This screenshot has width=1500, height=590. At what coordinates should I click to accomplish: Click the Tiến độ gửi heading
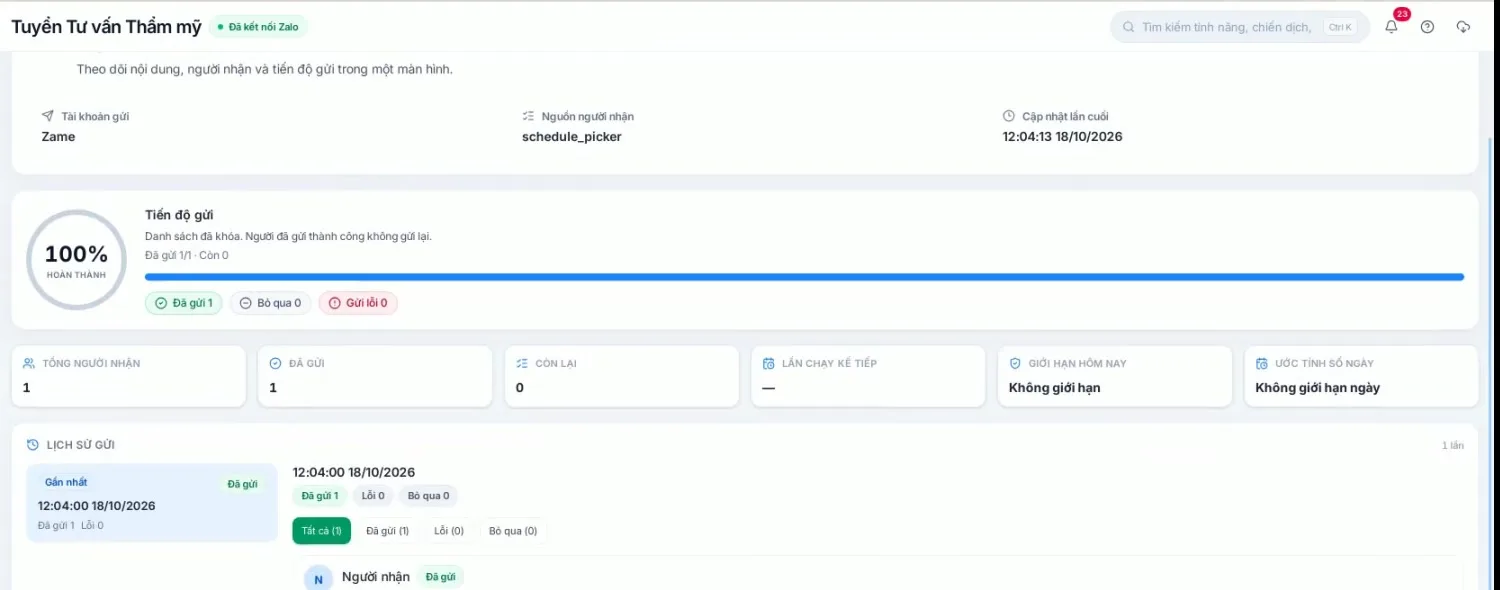click(x=179, y=215)
